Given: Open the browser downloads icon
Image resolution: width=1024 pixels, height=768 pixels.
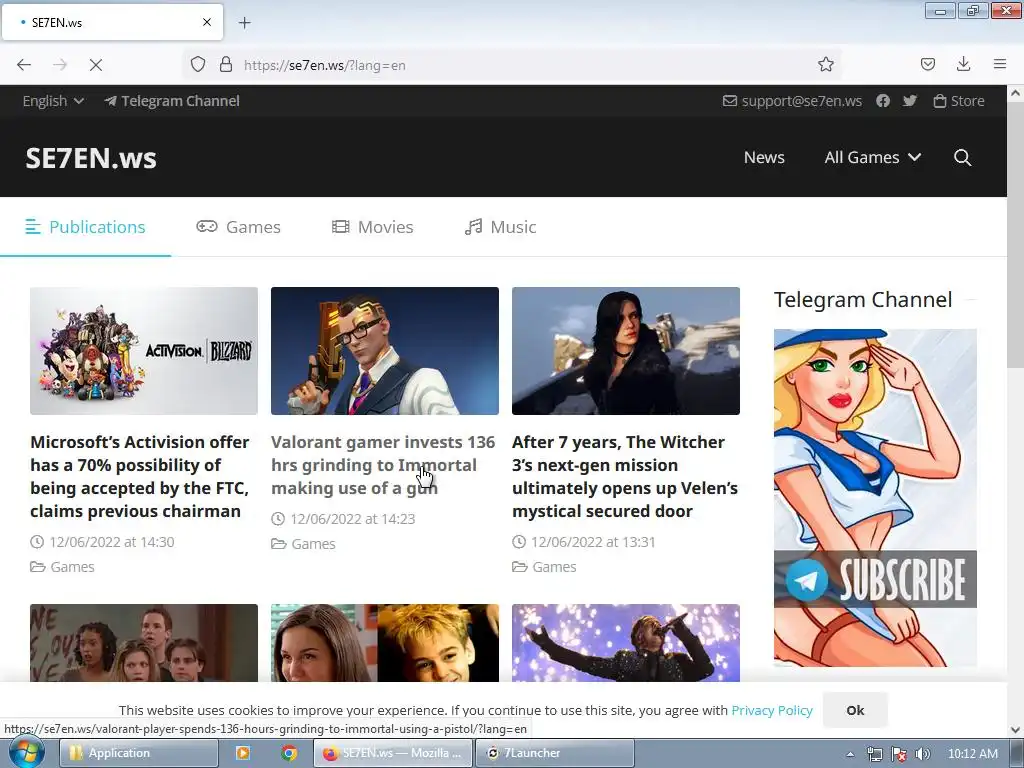Looking at the screenshot, I should coord(963,64).
